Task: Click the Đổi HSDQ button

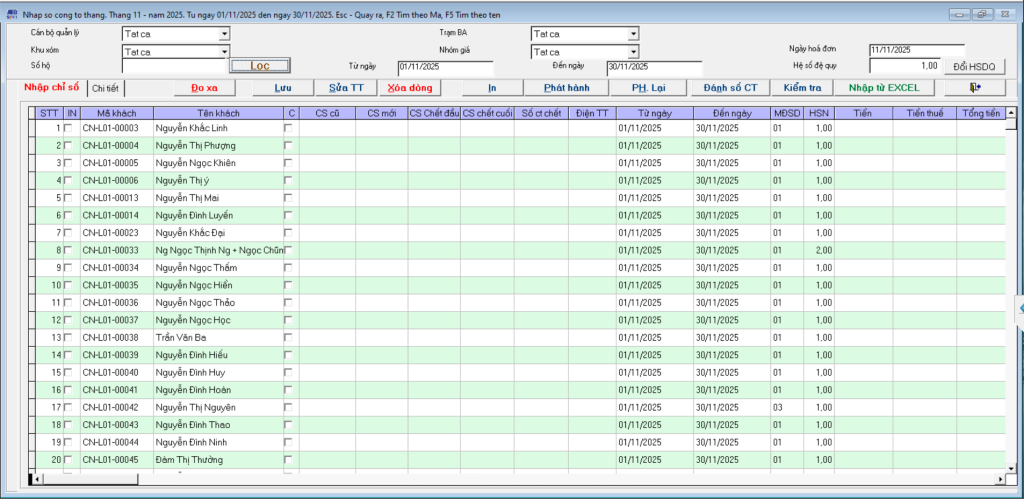Action: pos(974,66)
